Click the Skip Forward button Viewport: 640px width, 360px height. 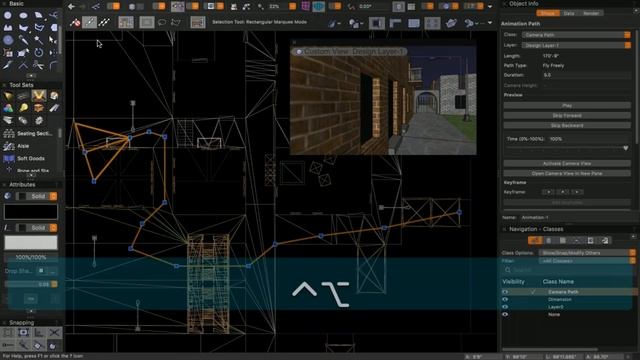pos(567,116)
